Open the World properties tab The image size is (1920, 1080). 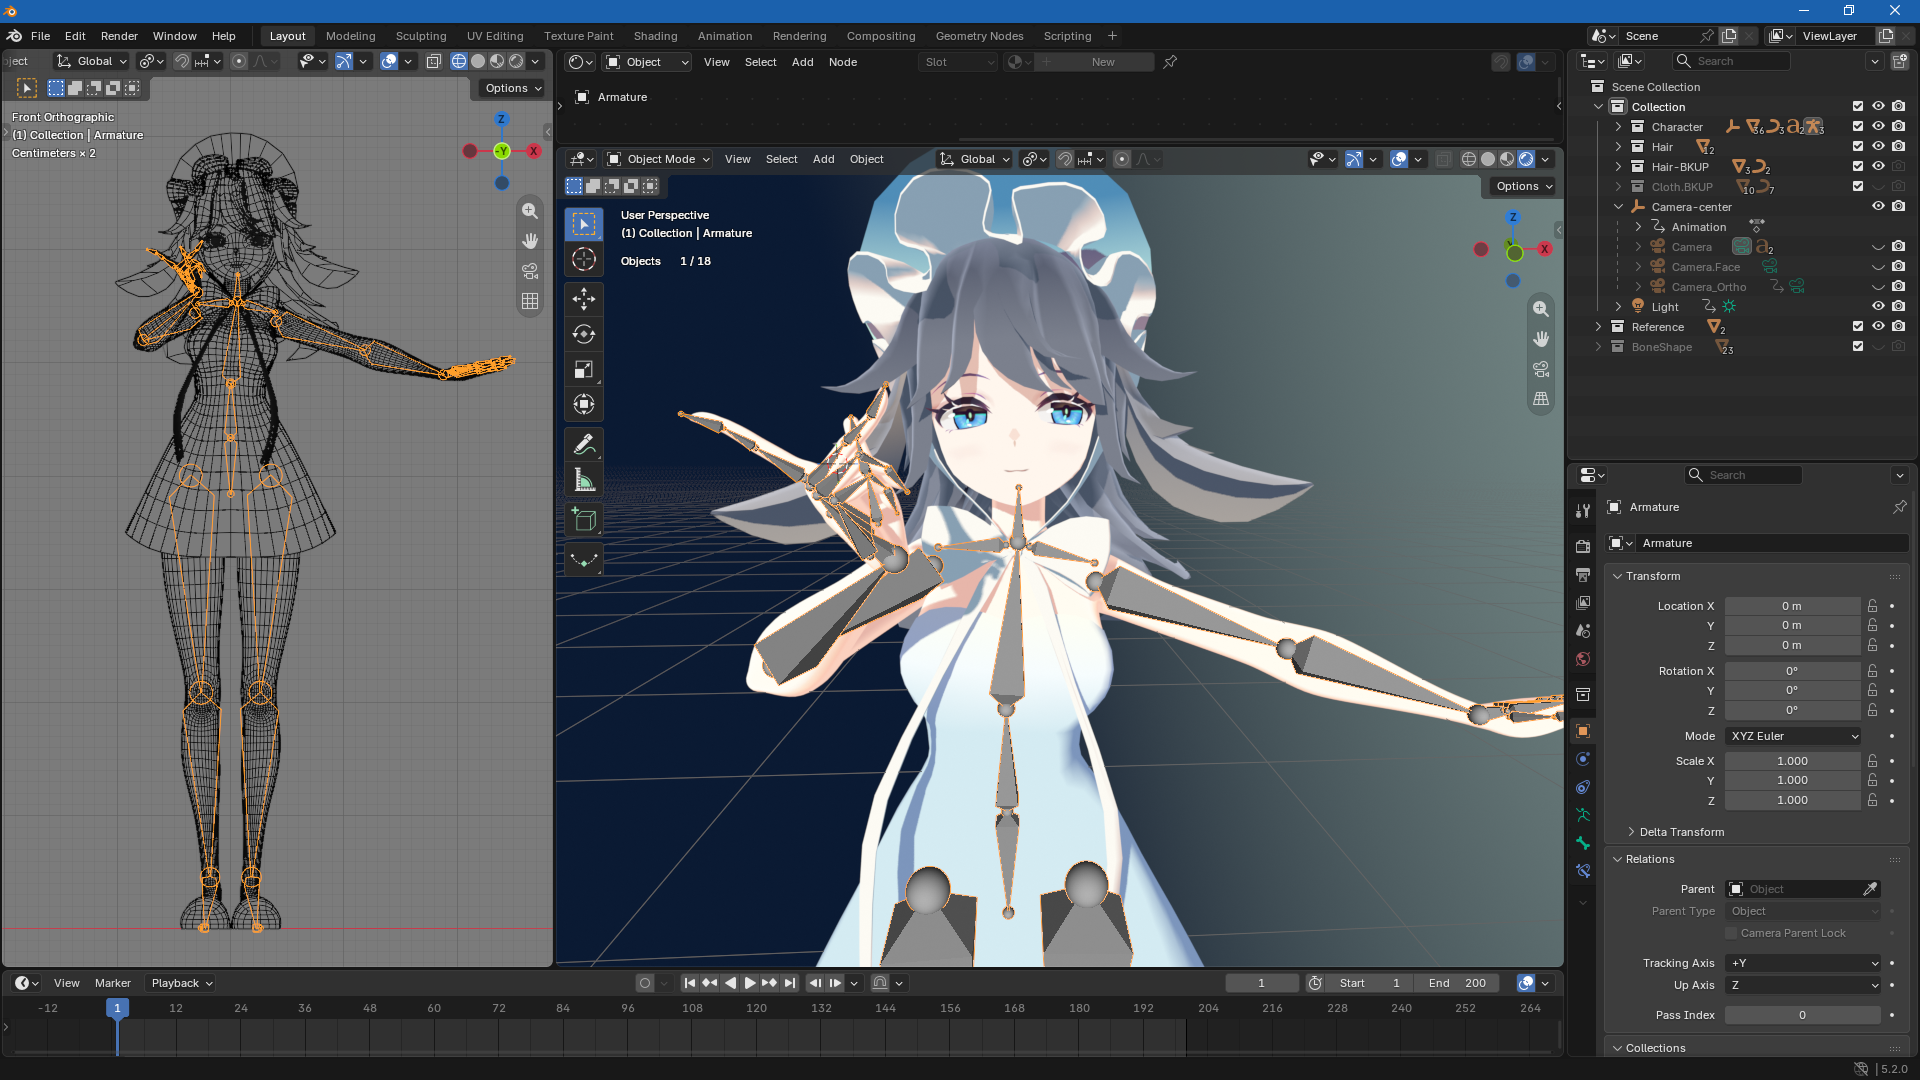(x=1583, y=659)
